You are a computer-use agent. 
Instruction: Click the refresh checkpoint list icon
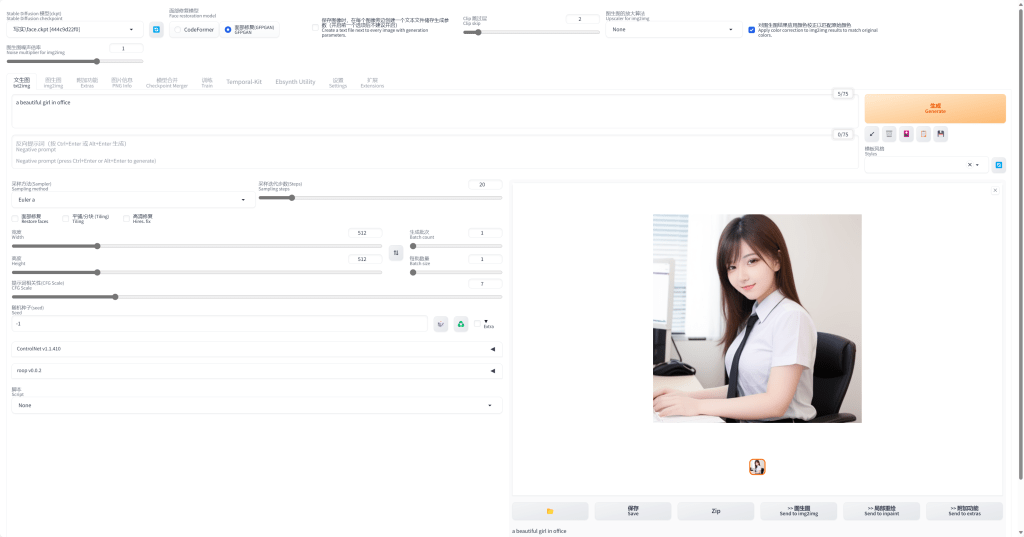[156, 30]
